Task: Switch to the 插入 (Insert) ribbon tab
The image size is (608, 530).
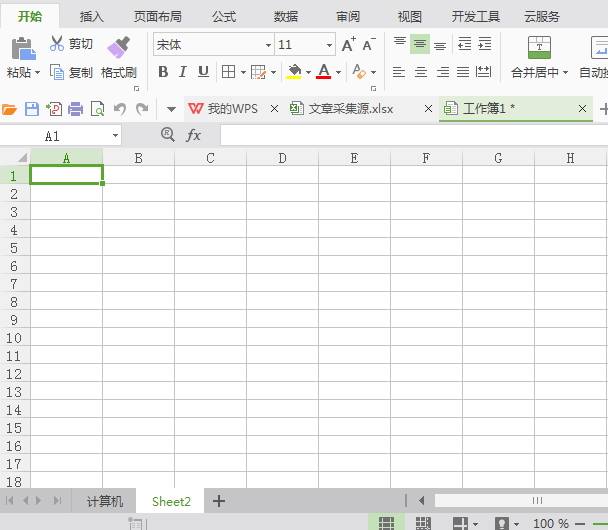Action: tap(92, 16)
